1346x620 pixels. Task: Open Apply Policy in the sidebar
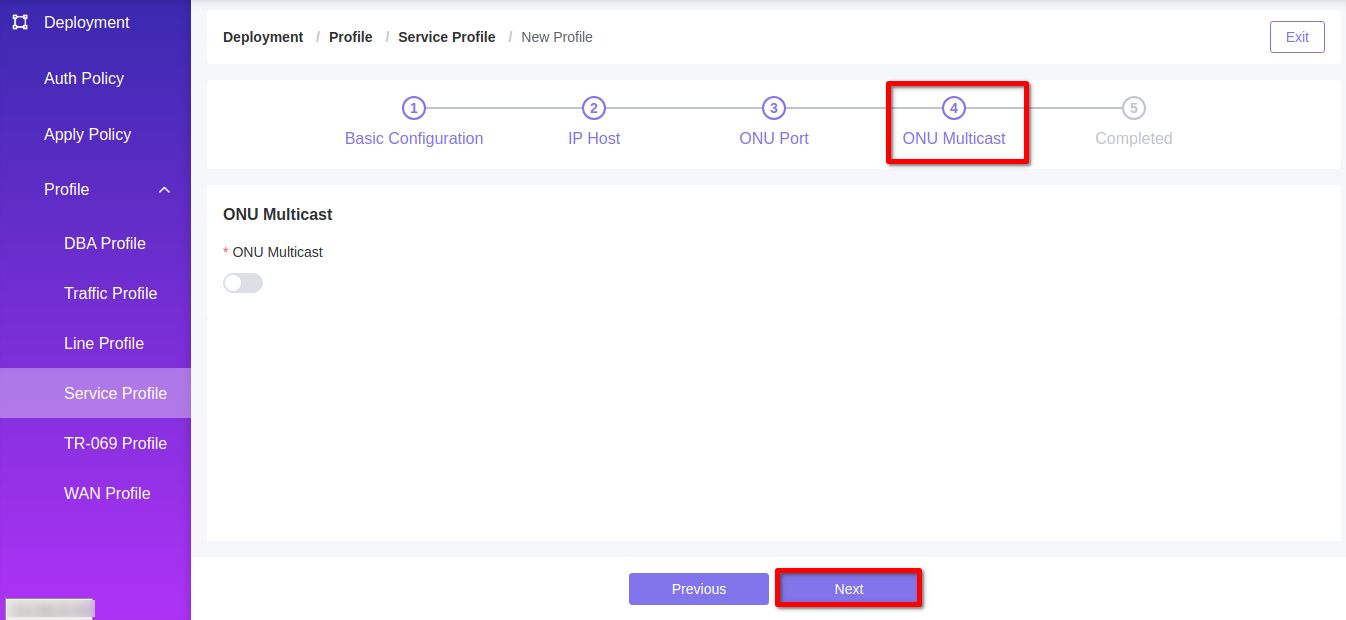(x=87, y=134)
